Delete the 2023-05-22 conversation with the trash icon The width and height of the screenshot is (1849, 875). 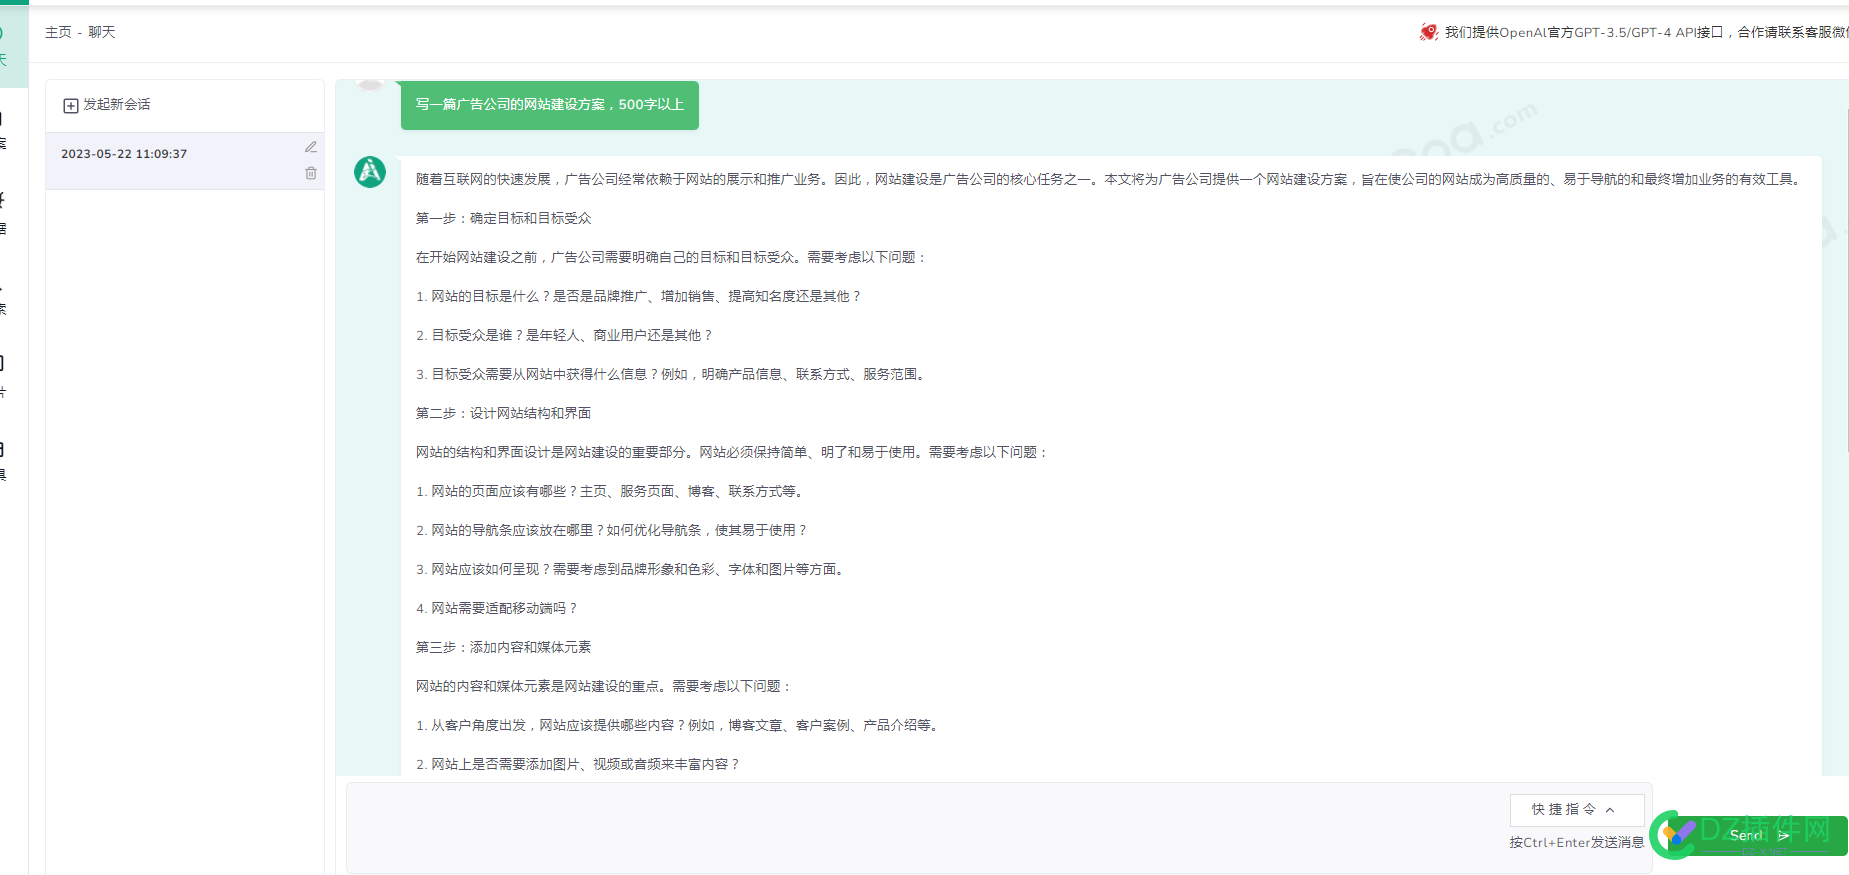coord(311,173)
